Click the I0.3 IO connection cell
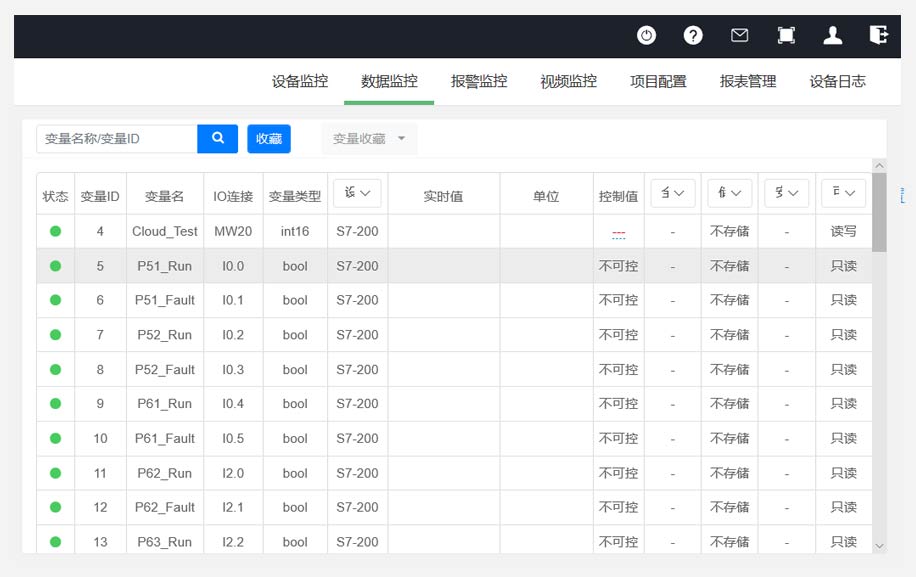 point(233,369)
